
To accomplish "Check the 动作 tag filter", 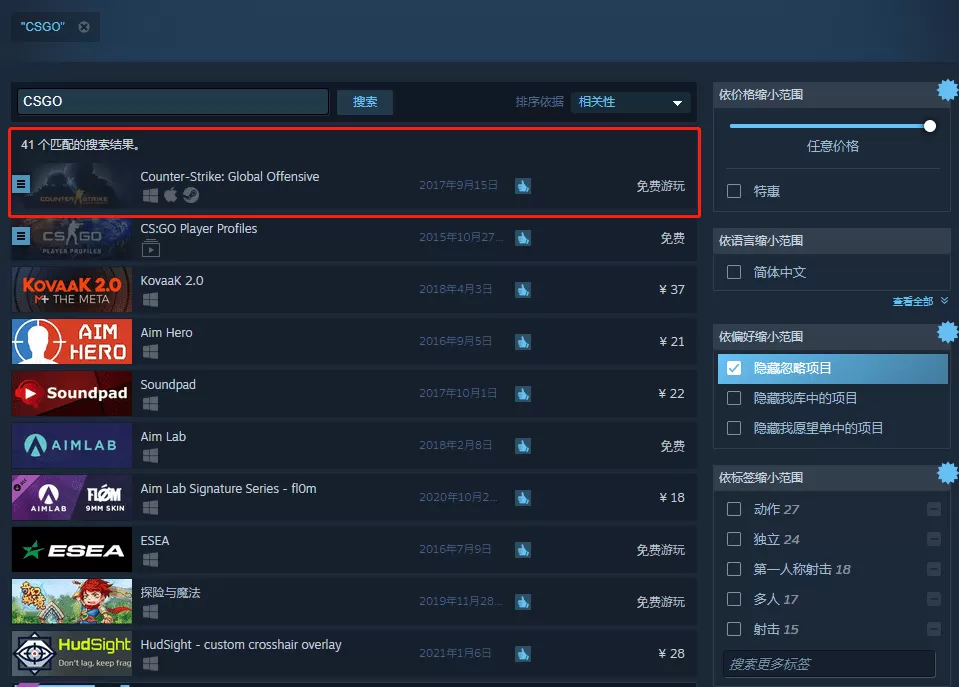I will (734, 510).
